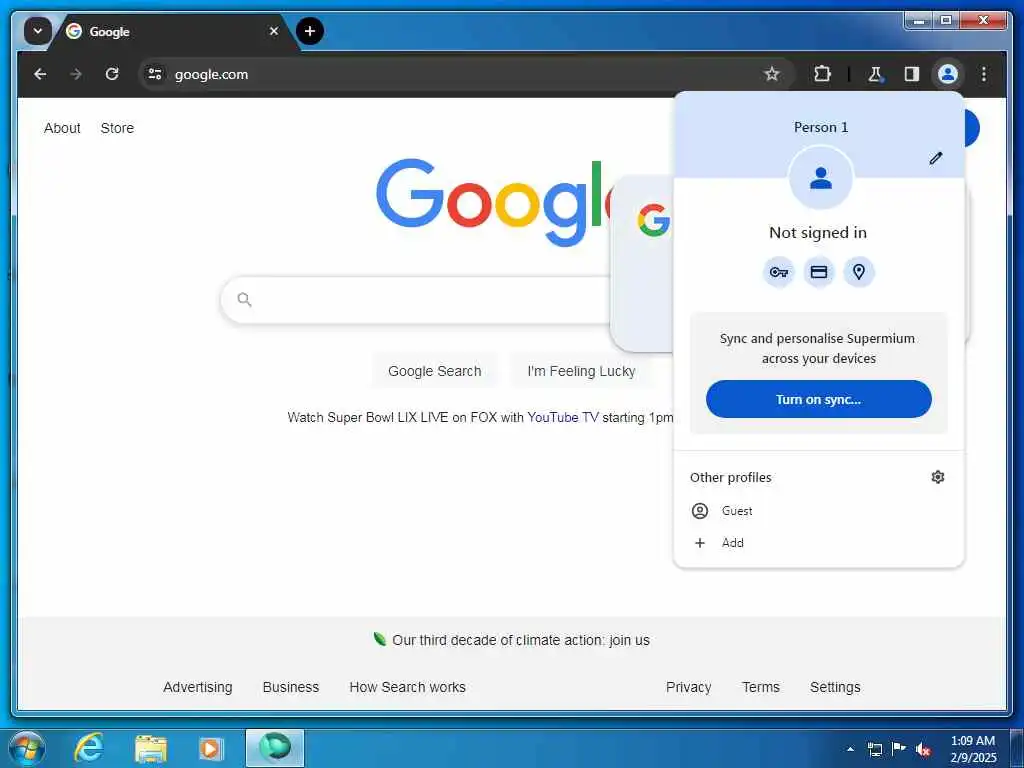Add a new profile
Screen dimensions: 1024x768
click(x=818, y=543)
